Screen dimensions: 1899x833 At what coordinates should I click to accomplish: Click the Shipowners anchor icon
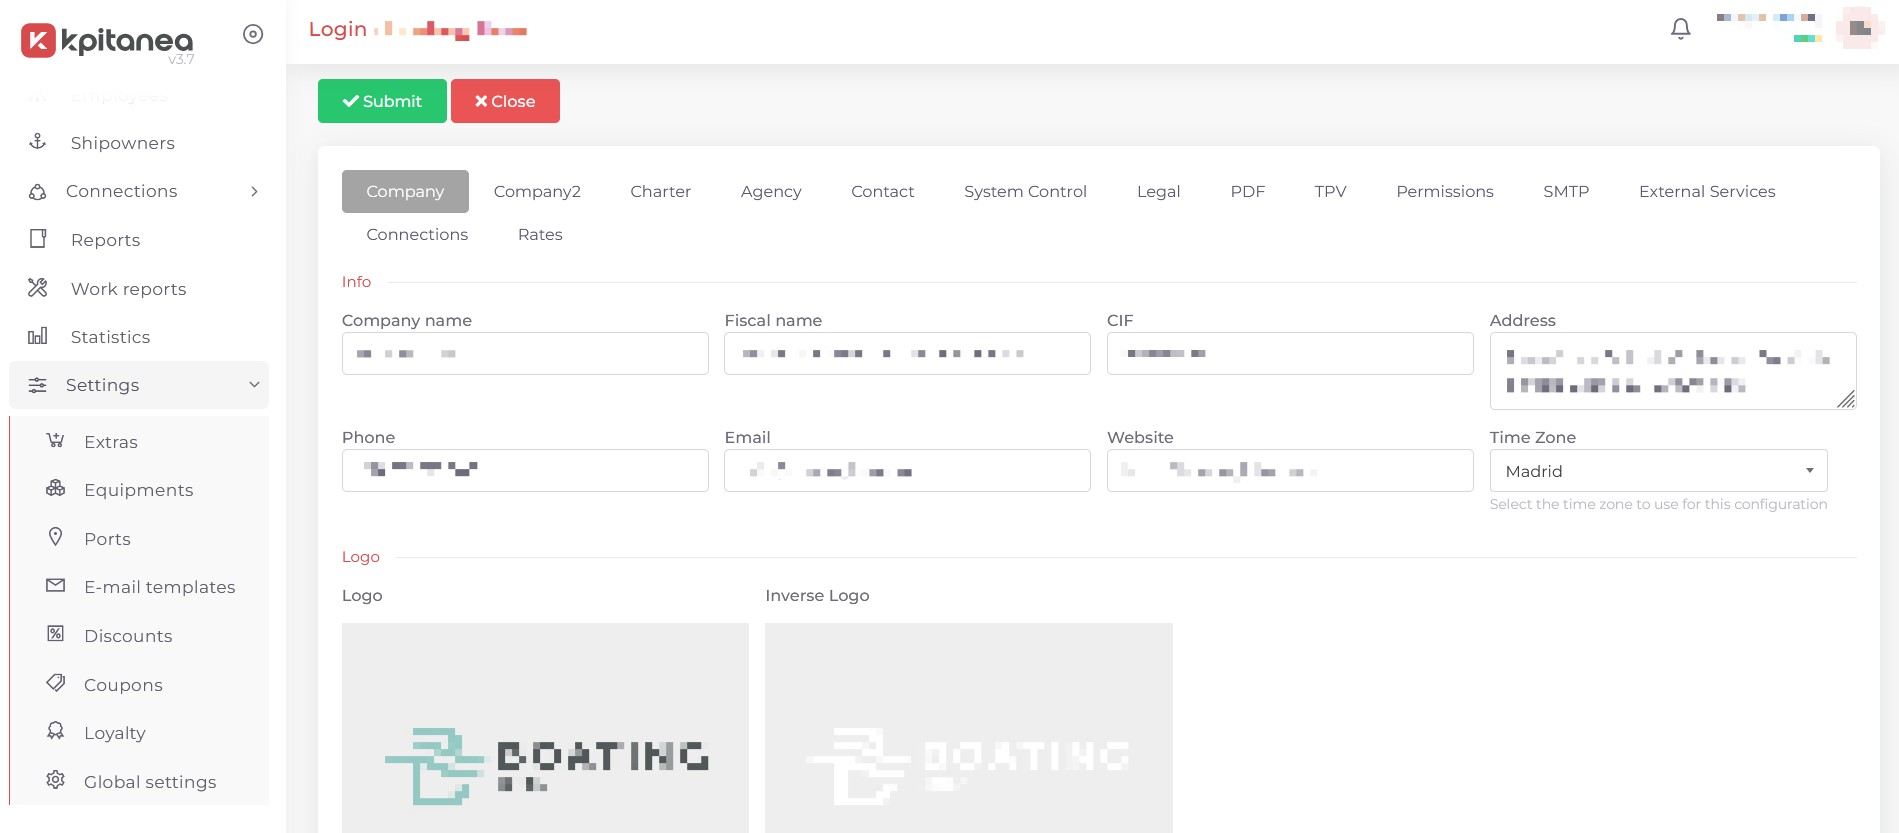[38, 142]
